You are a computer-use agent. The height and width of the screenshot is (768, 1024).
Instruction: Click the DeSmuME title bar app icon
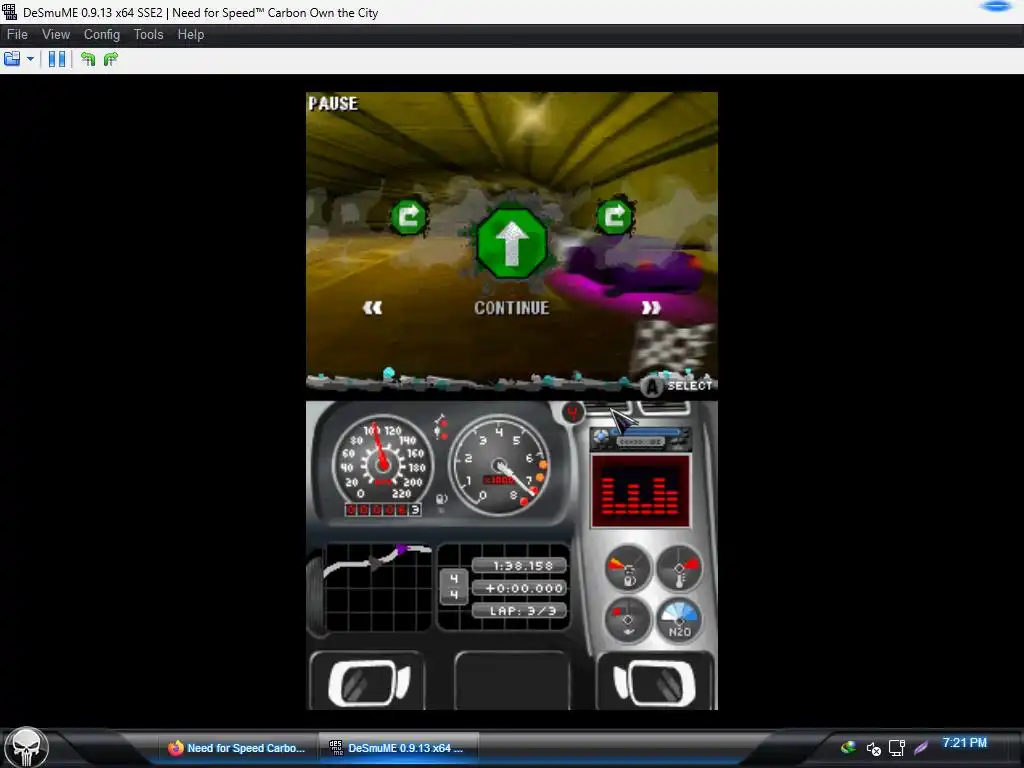pos(10,12)
